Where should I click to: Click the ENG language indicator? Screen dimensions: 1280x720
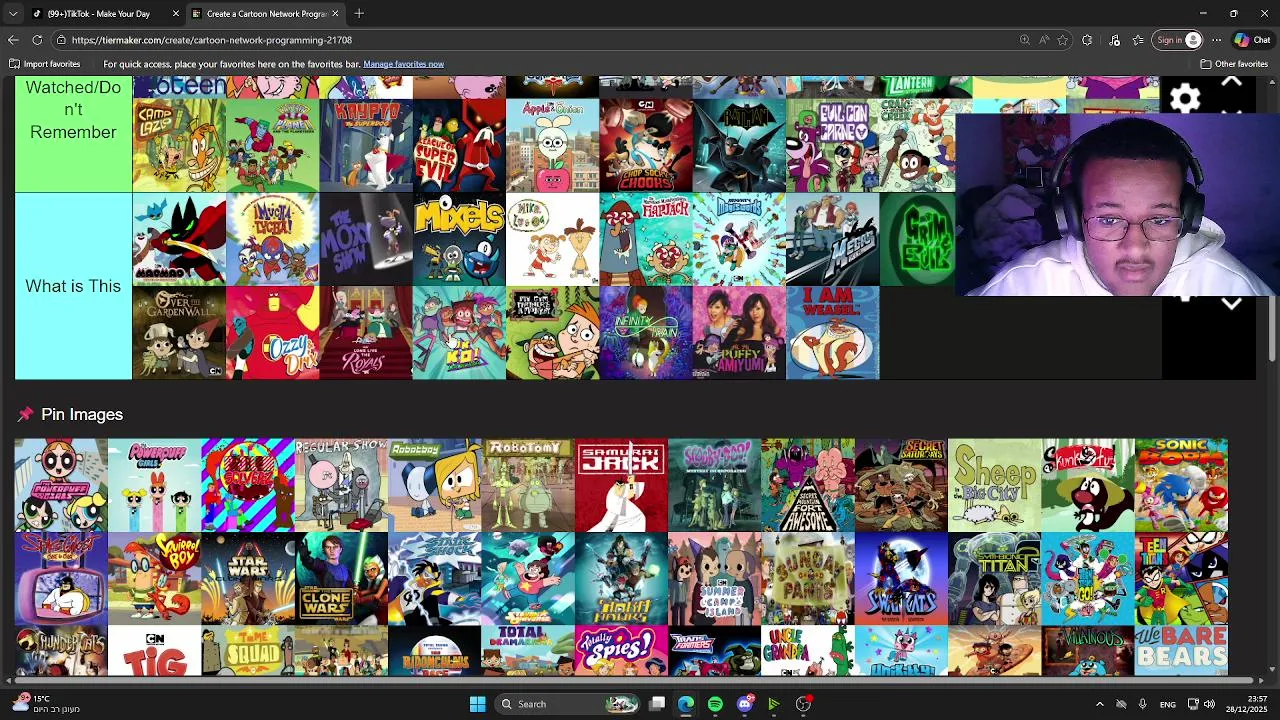pyautogui.click(x=1167, y=704)
